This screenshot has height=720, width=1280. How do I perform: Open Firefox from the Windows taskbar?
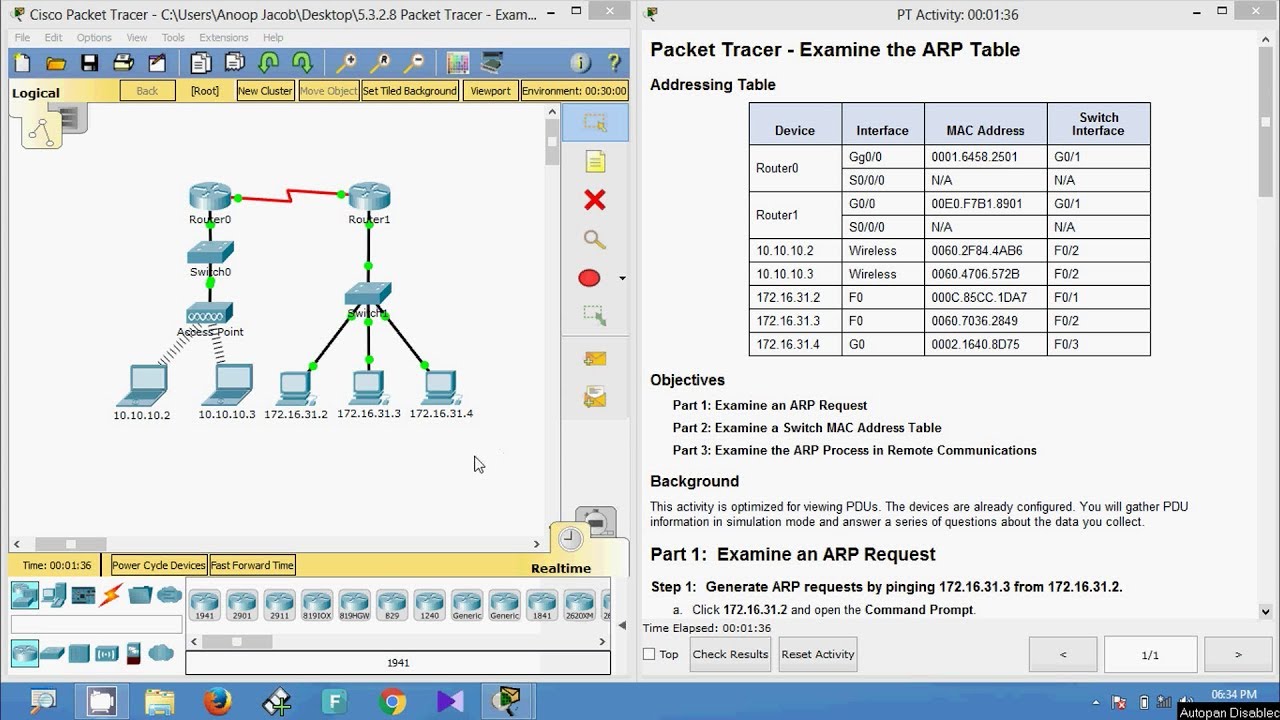pos(218,702)
